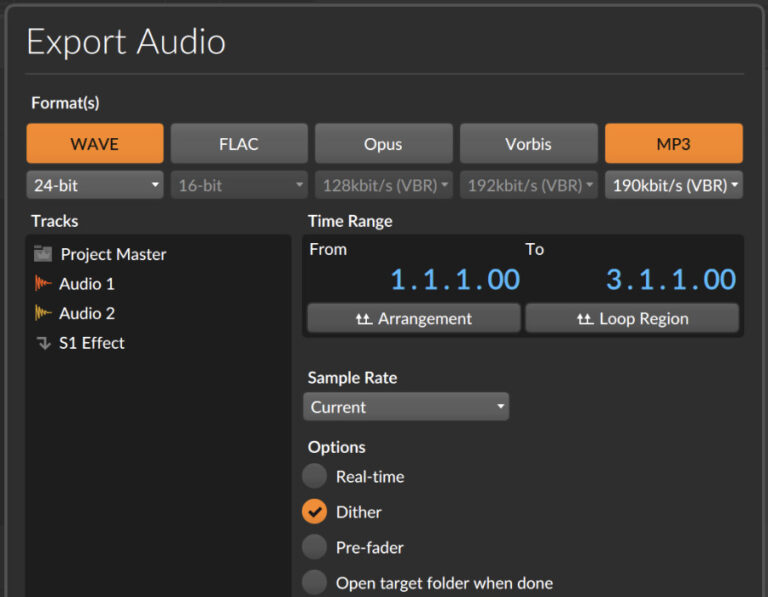Select the Audio 2 track
This screenshot has width=768, height=597.
[x=158, y=312]
